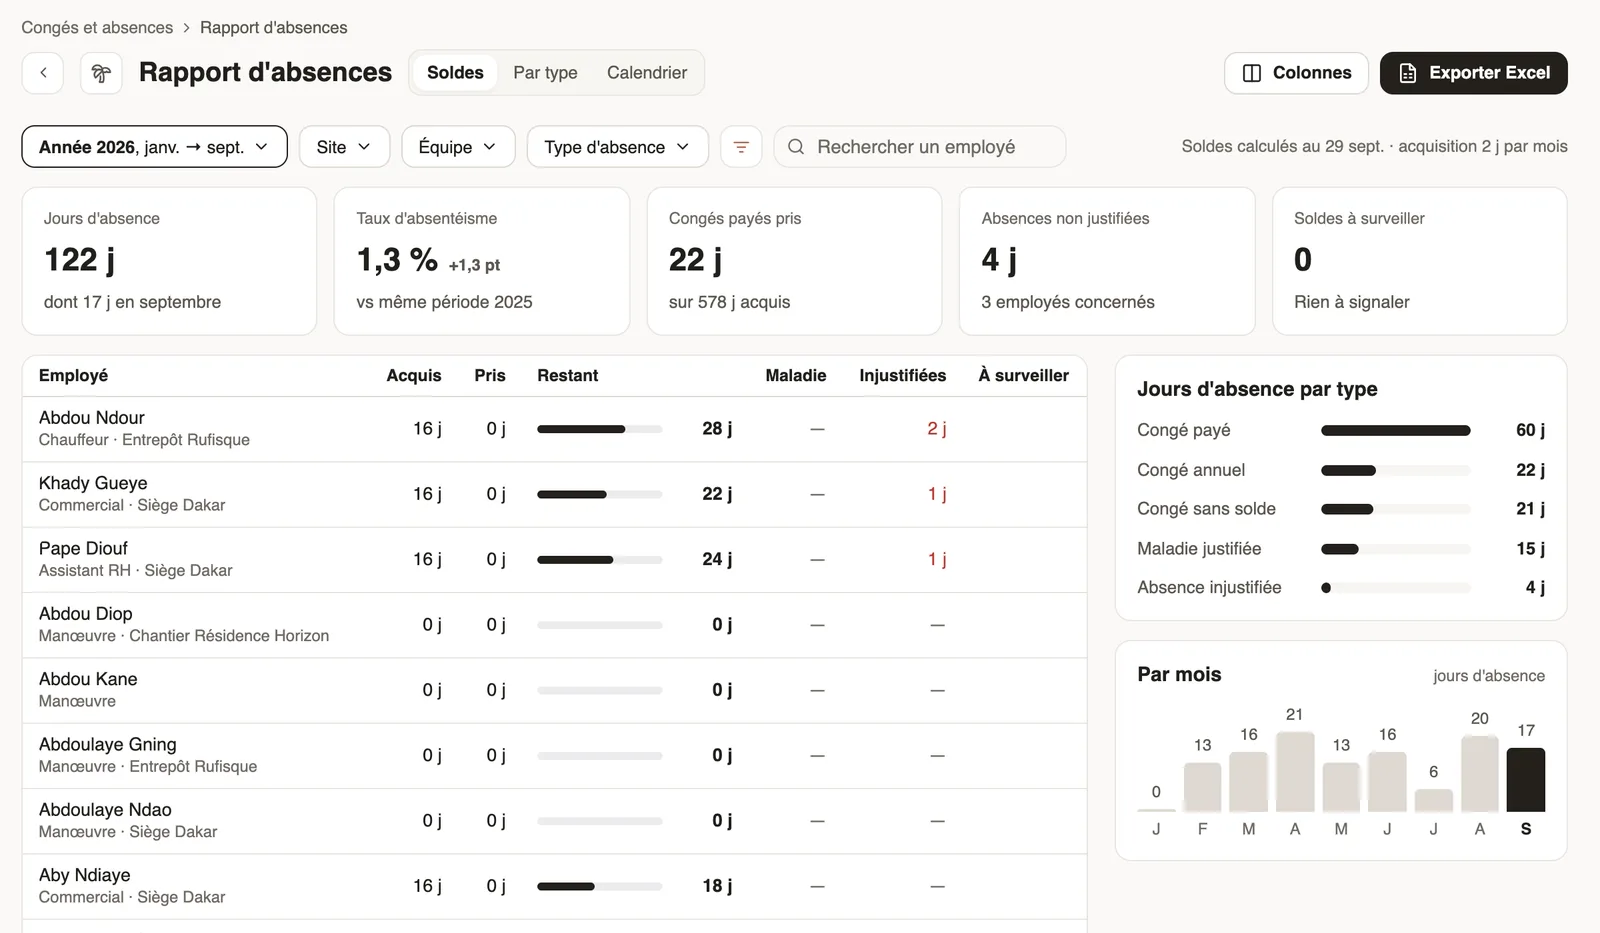Go to Congés et absences breadcrumb
Viewport: 1600px width, 933px height.
point(97,27)
